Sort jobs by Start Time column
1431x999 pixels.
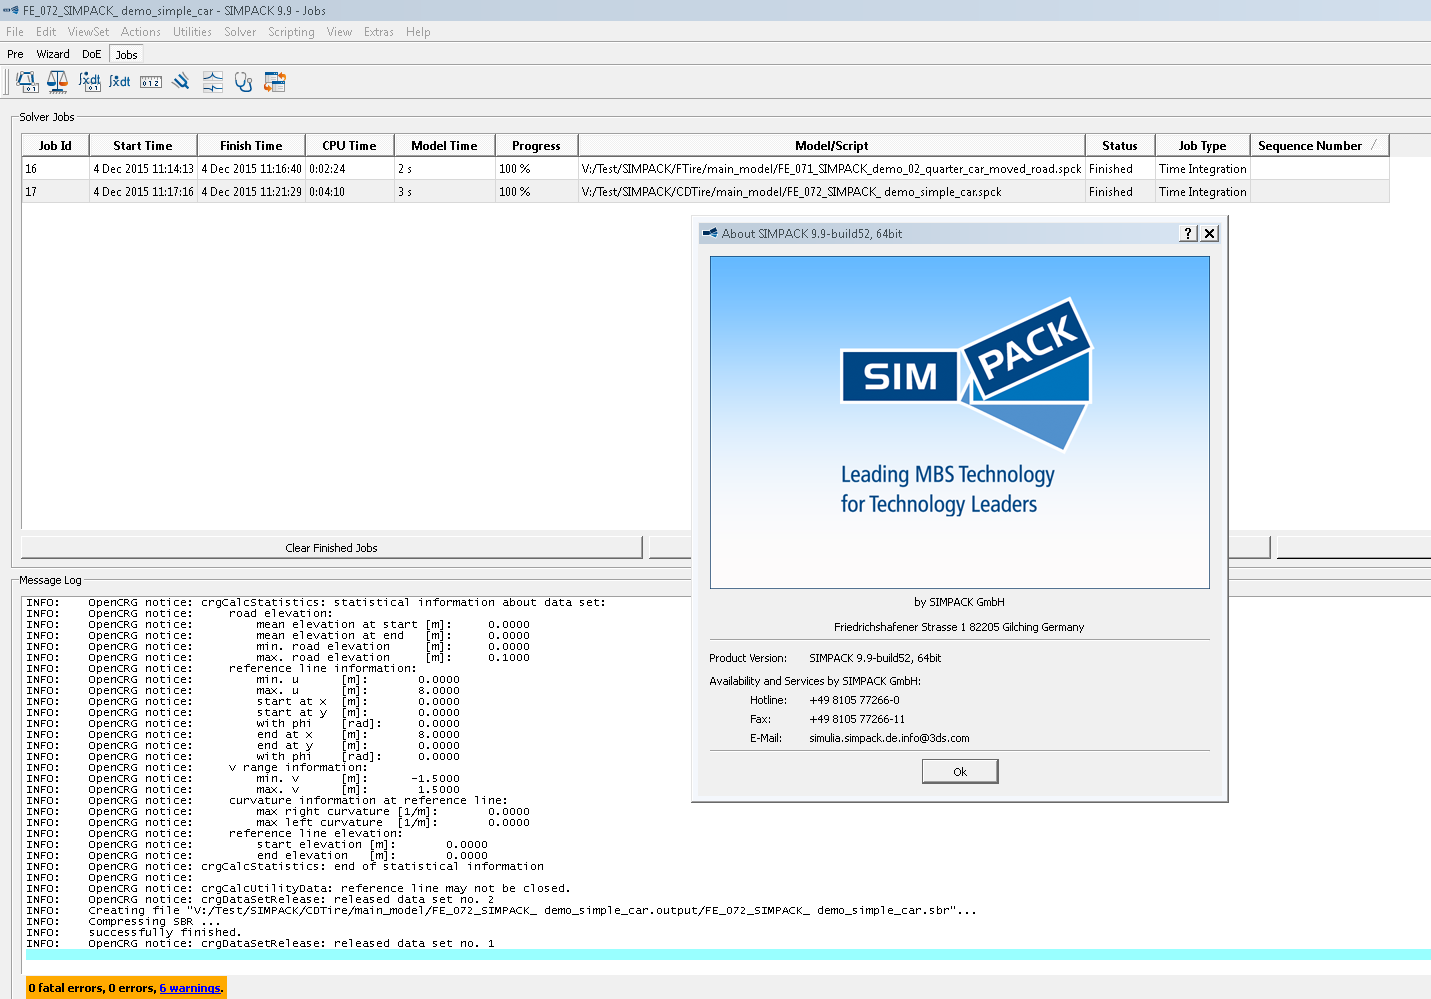point(143,145)
